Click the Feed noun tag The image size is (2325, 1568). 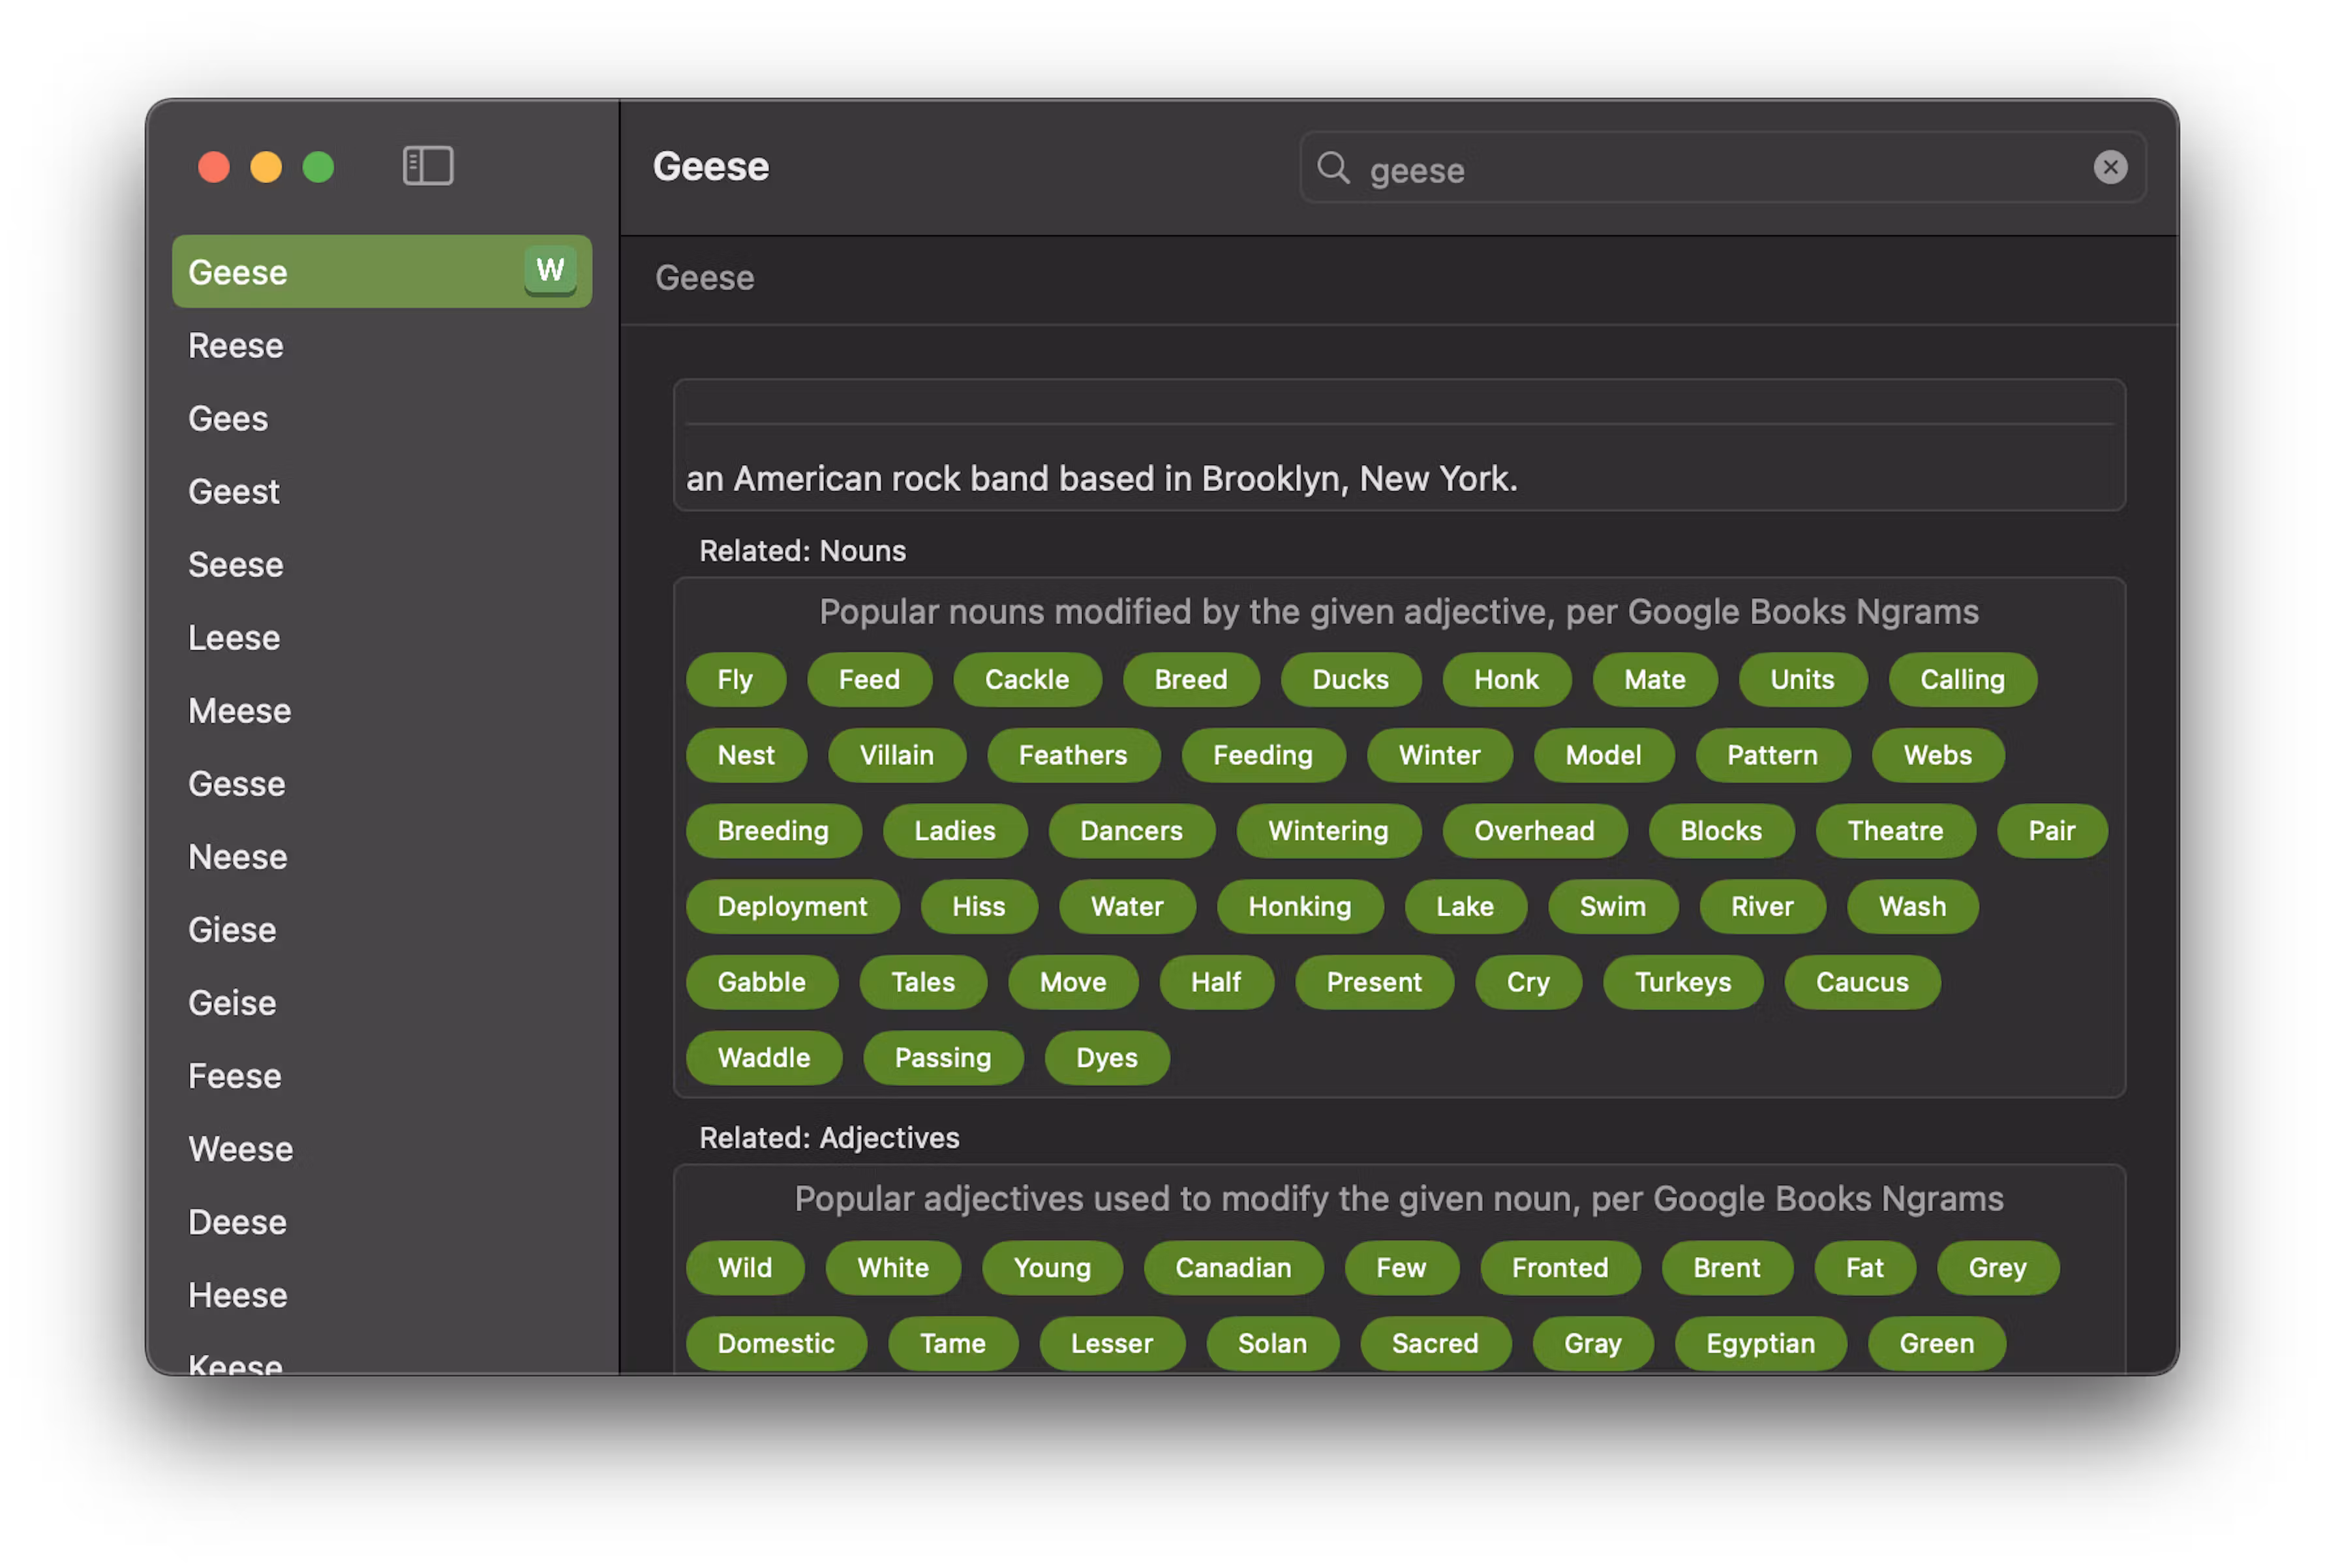(x=869, y=680)
